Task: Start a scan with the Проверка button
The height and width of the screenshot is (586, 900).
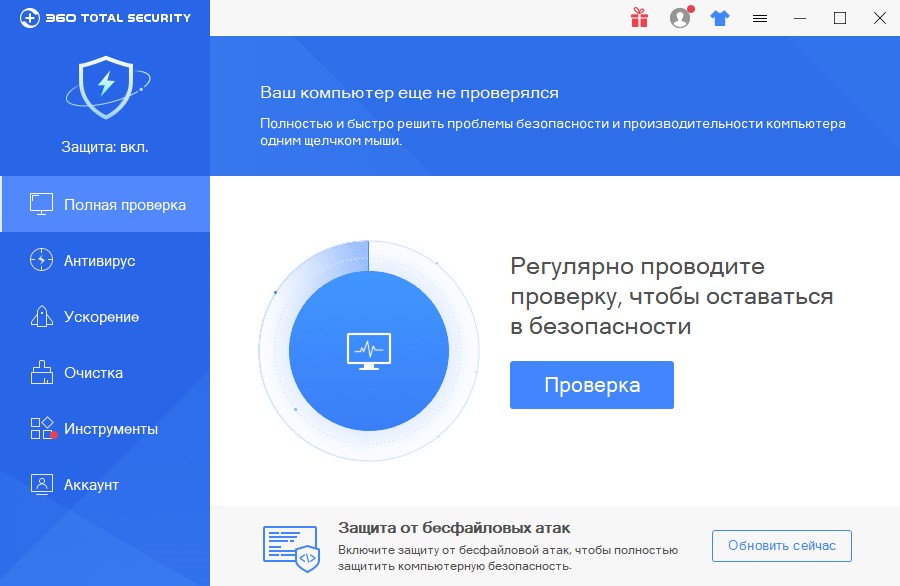Action: (591, 384)
